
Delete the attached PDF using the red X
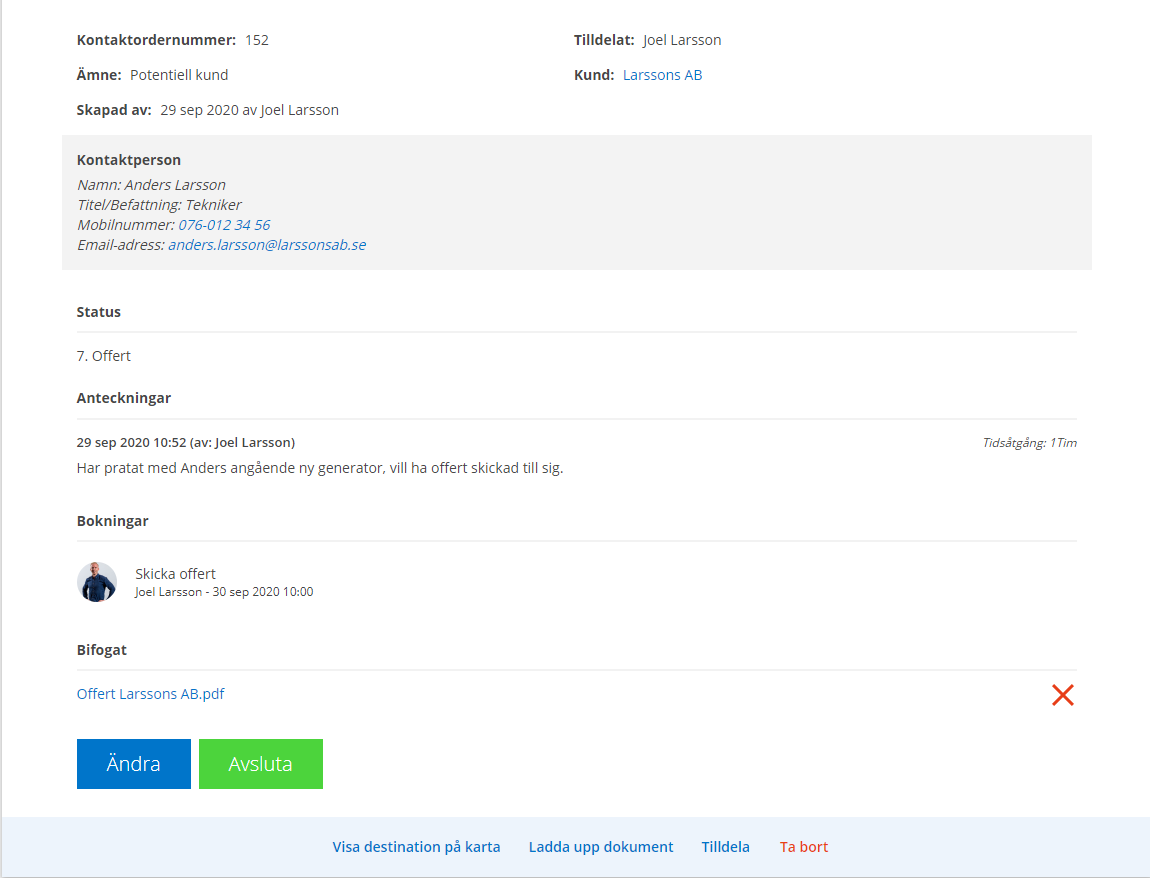point(1062,695)
